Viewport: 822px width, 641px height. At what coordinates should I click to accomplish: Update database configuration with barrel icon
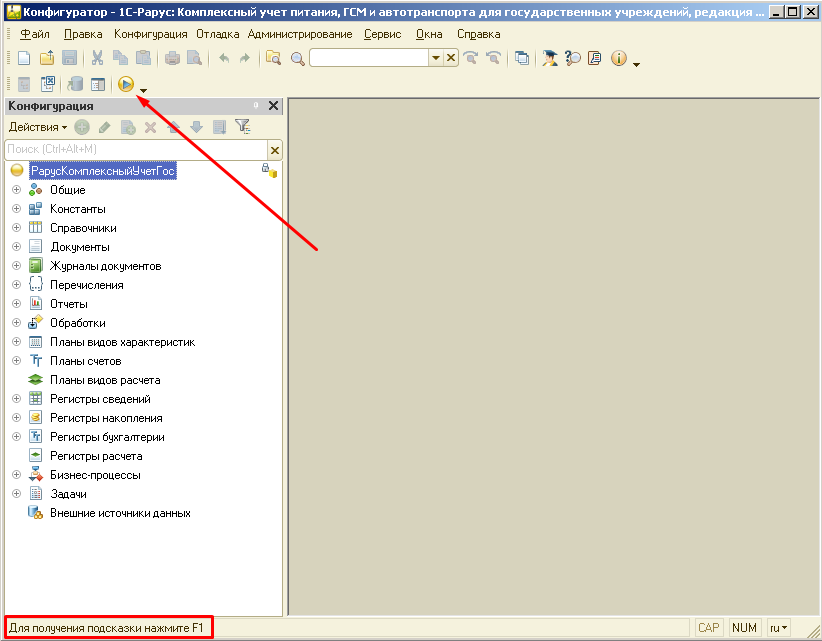click(75, 84)
